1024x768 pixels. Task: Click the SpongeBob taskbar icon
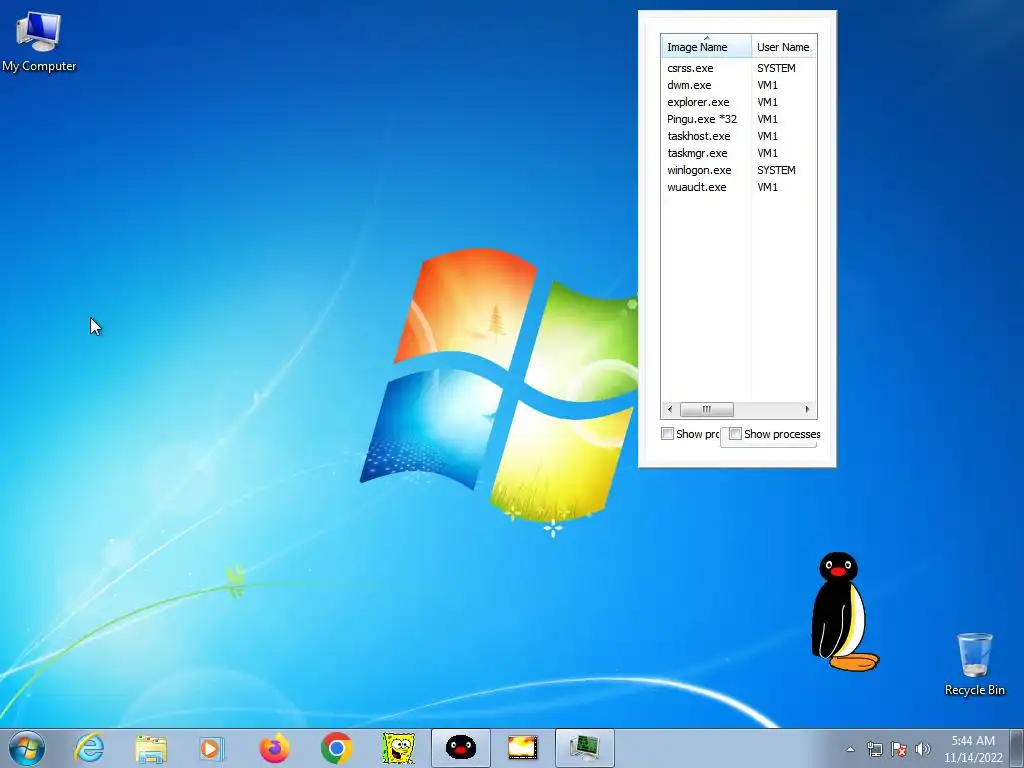click(398, 748)
